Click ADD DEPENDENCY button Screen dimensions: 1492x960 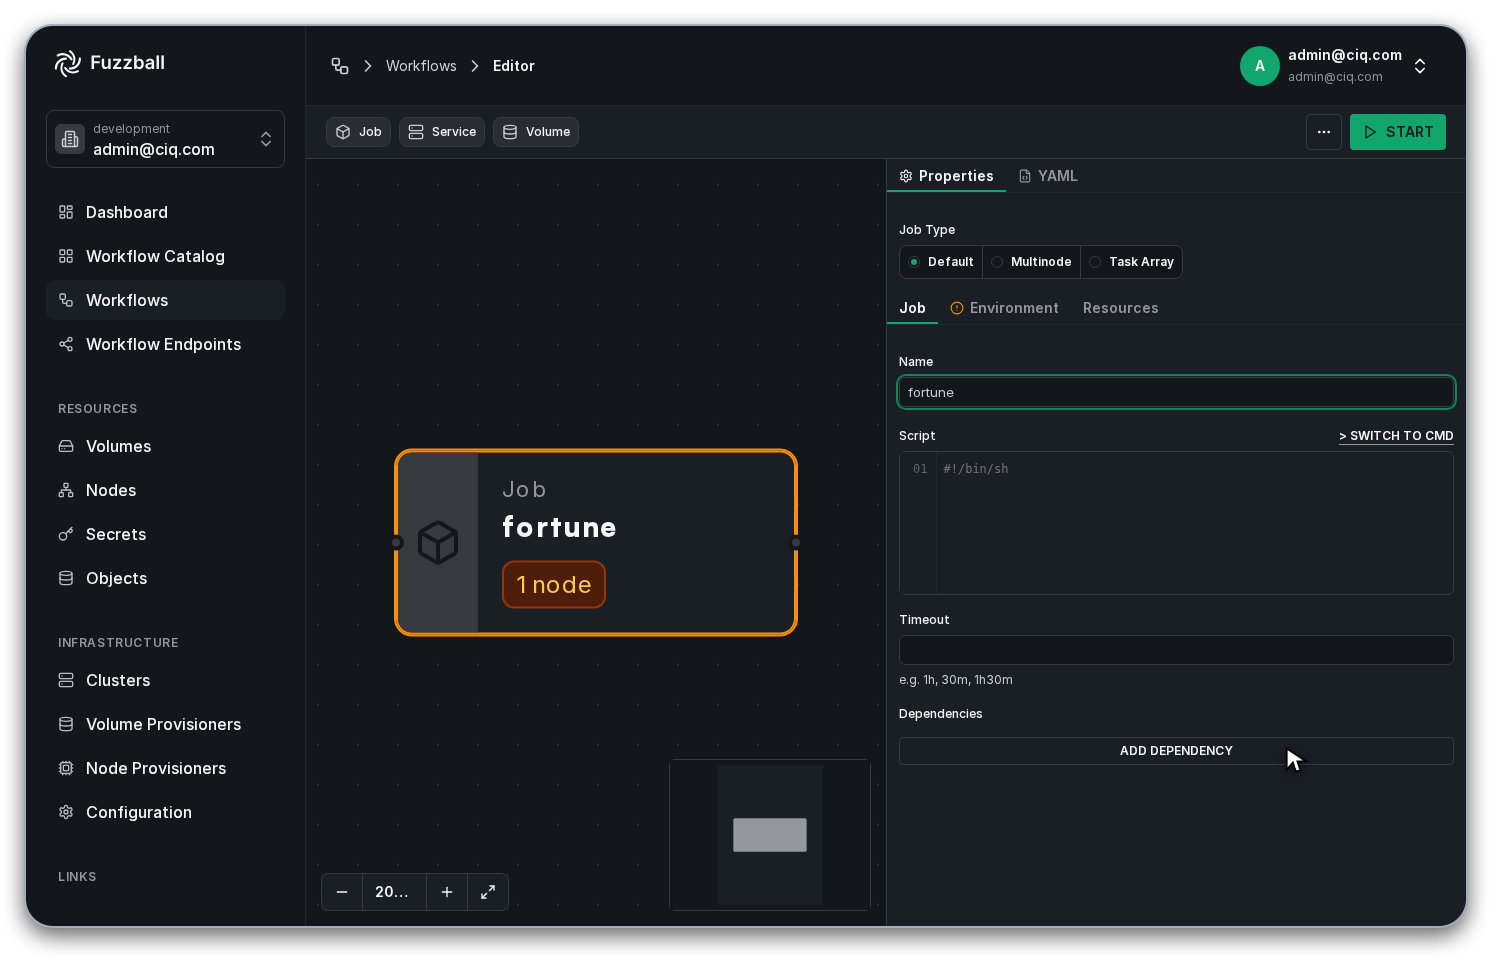point(1176,751)
